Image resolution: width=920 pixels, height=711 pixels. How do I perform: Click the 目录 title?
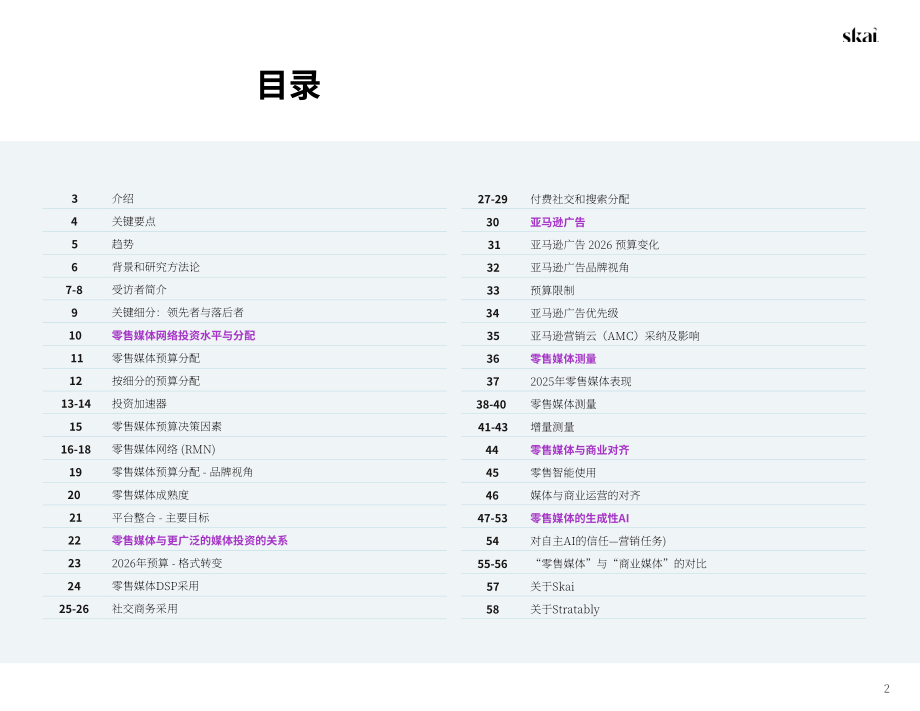(x=289, y=85)
